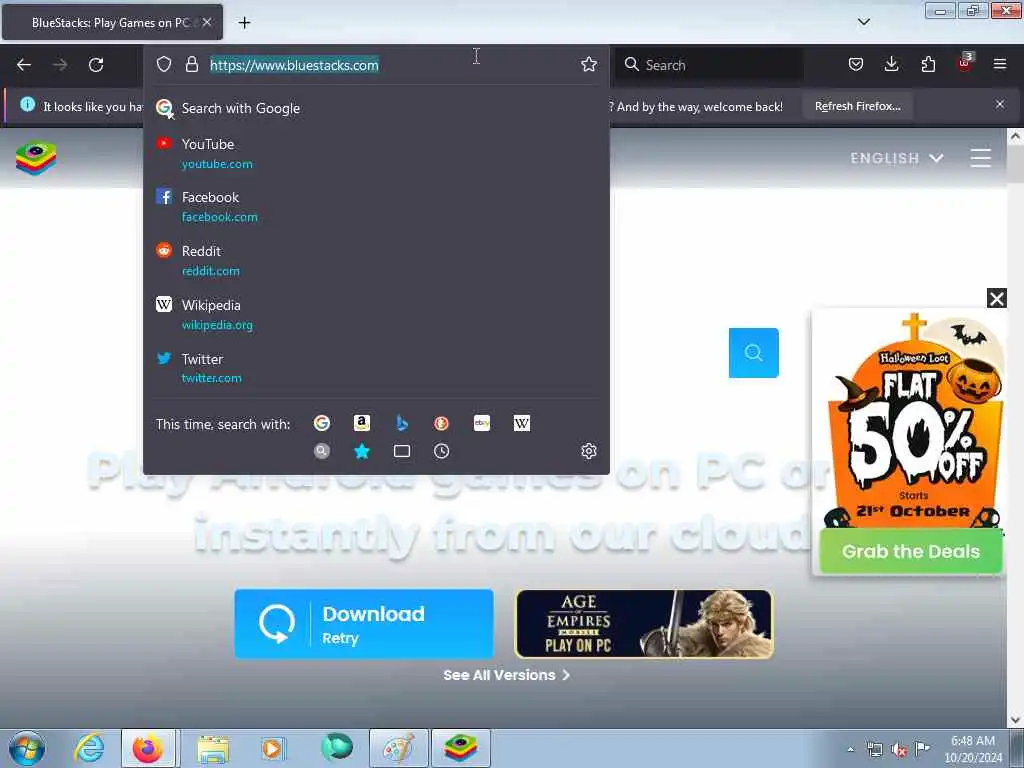
Task: Open the red extension badge icon
Action: [965, 63]
